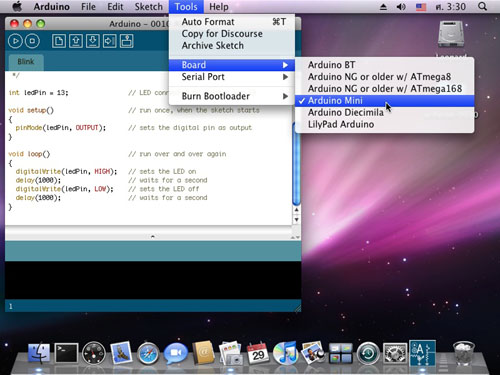500x375 pixels.
Task: Open the File menu
Action: click(88, 7)
